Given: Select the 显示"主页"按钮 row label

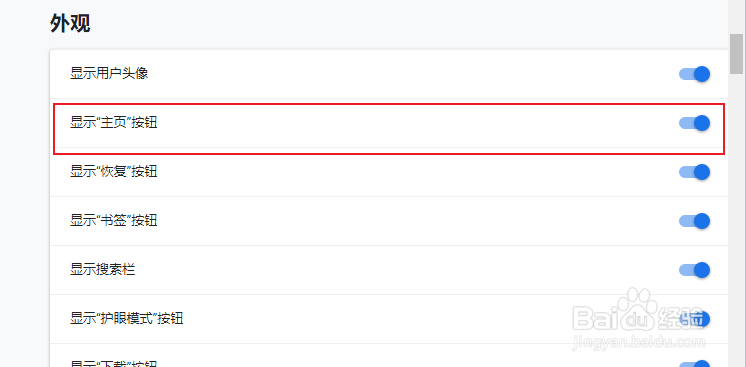Looking at the screenshot, I should tap(114, 123).
